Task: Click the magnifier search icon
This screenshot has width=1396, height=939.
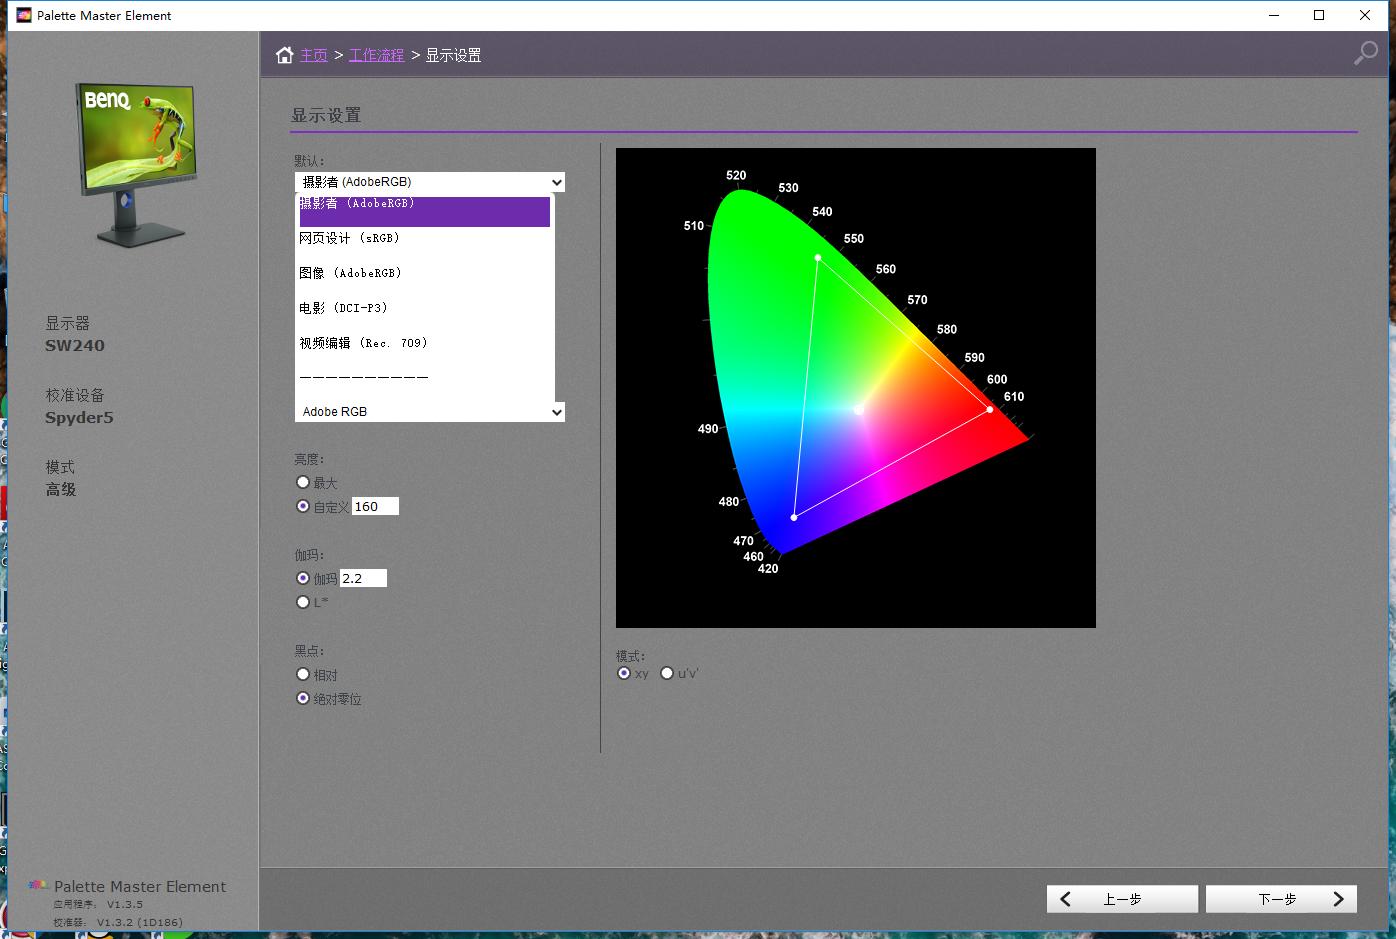Action: point(1365,53)
